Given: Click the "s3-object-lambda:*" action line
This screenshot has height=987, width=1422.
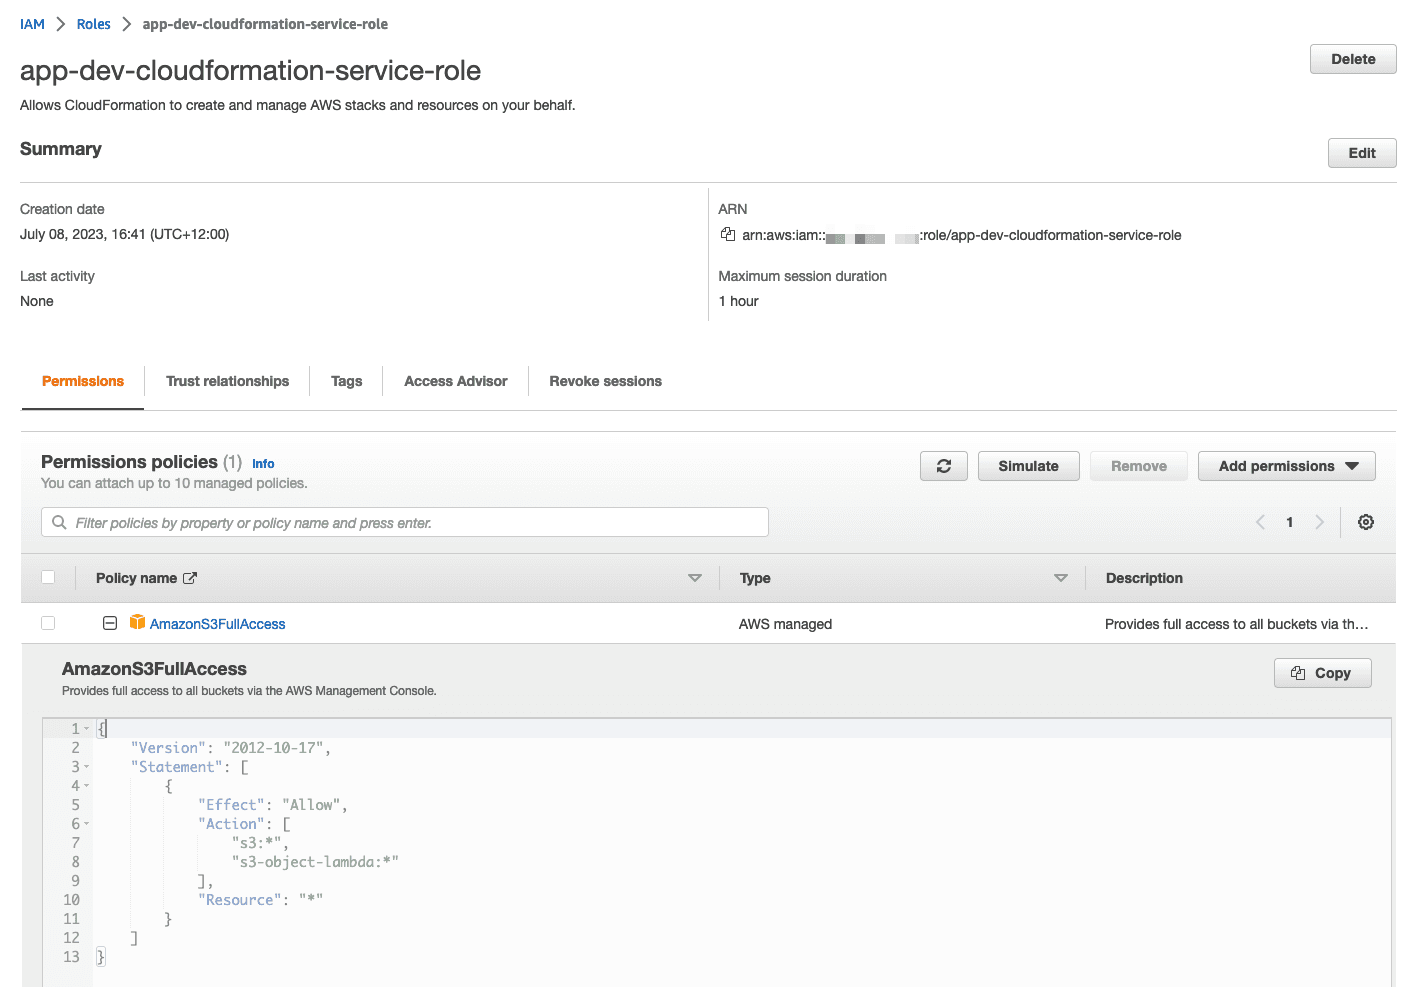Looking at the screenshot, I should click(x=315, y=862).
